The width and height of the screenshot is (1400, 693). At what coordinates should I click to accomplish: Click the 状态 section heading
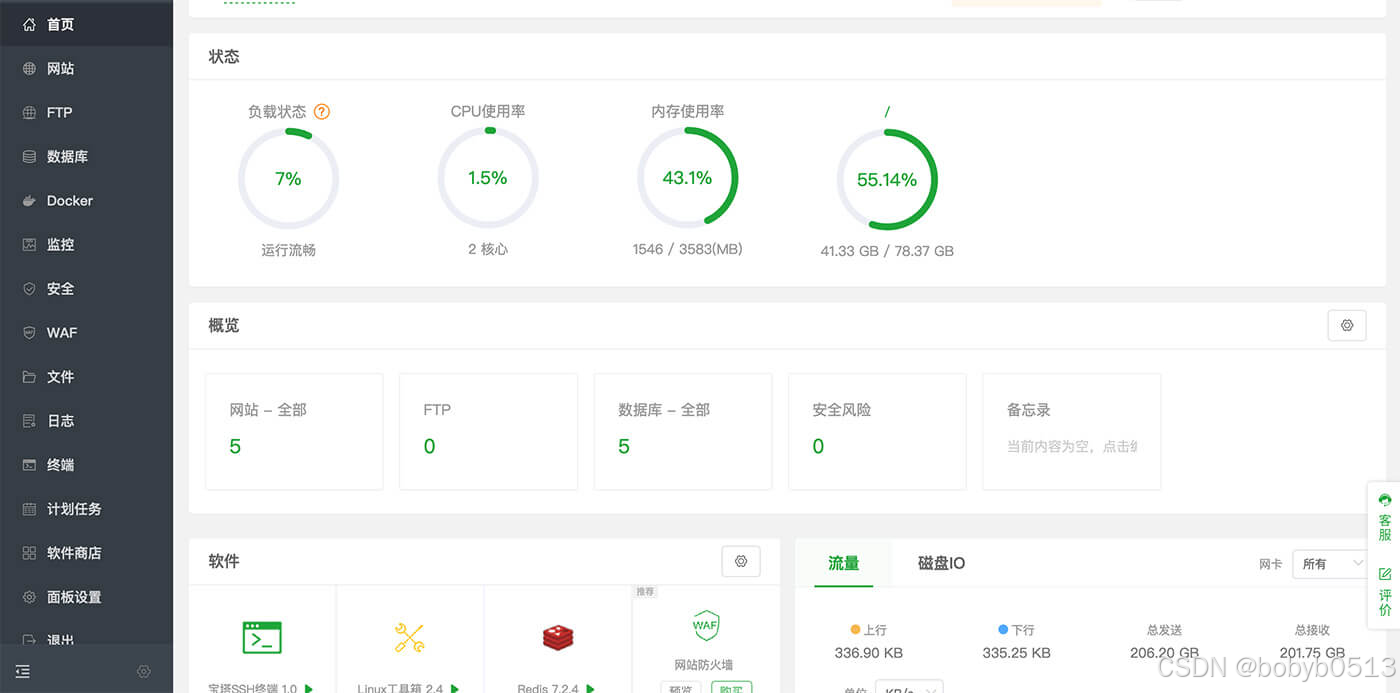(x=224, y=56)
